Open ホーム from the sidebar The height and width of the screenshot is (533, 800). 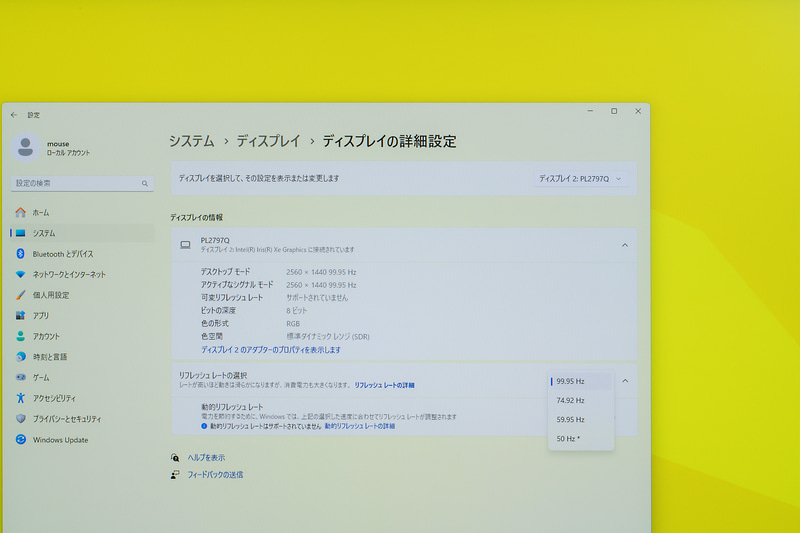(82, 212)
